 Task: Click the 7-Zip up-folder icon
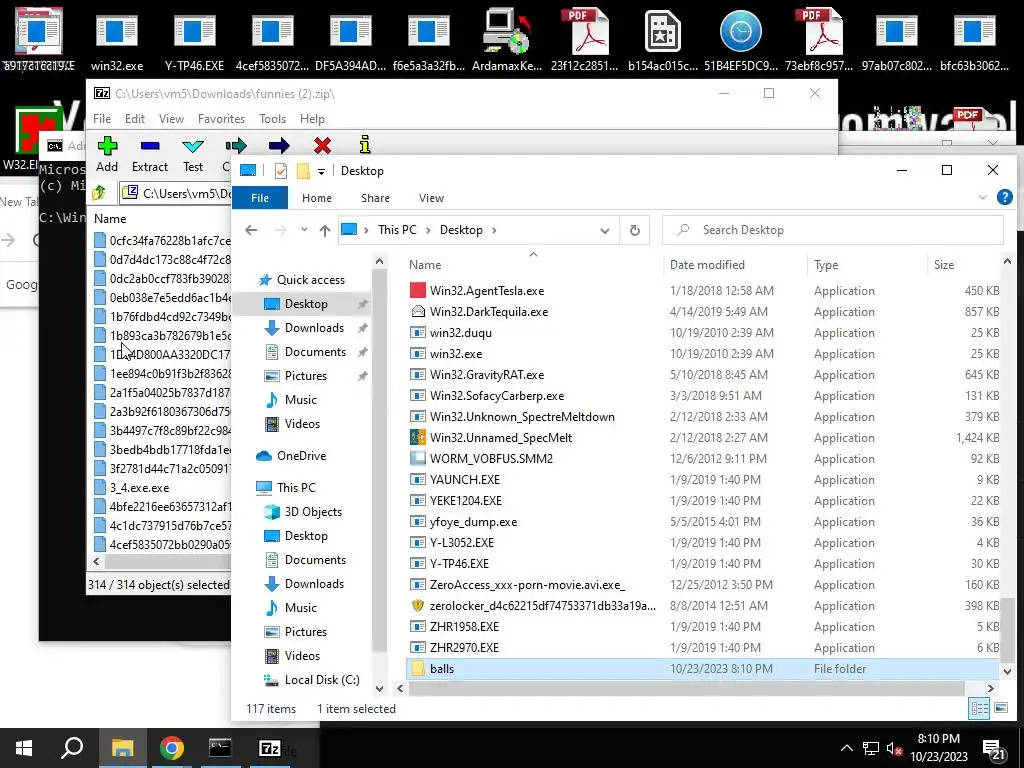tap(99, 193)
